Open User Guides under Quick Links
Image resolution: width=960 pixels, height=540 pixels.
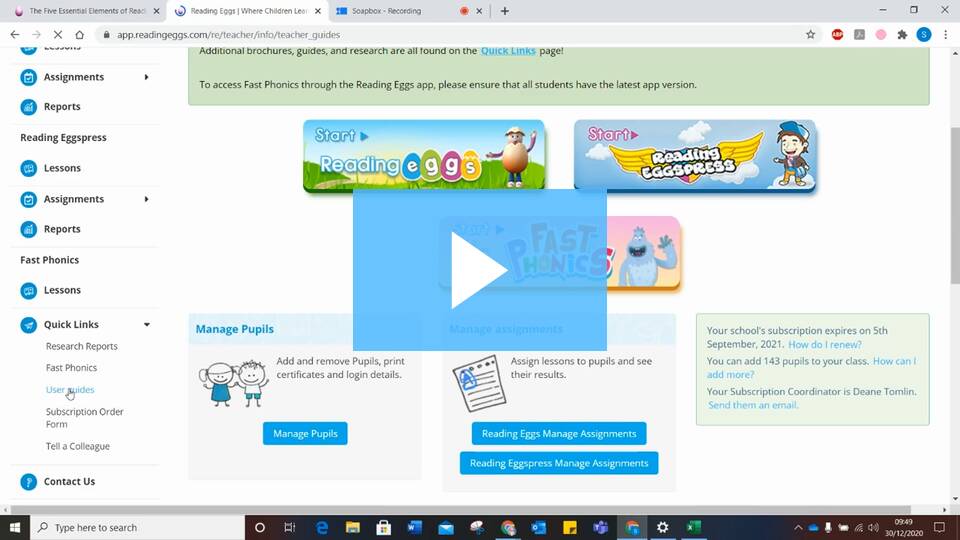(x=70, y=390)
